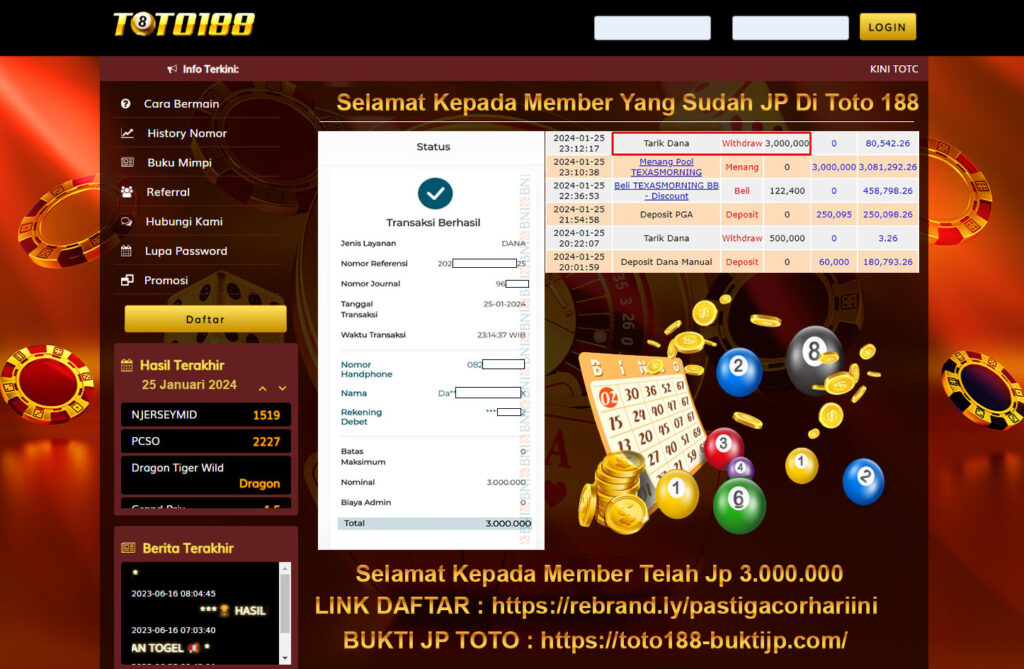Click the Hasil Terakhir calendar icon
Viewport: 1024px width, 669px height.
click(x=127, y=365)
